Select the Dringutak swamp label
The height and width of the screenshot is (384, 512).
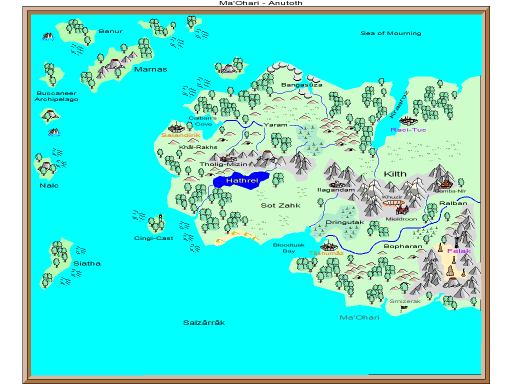[x=345, y=222]
